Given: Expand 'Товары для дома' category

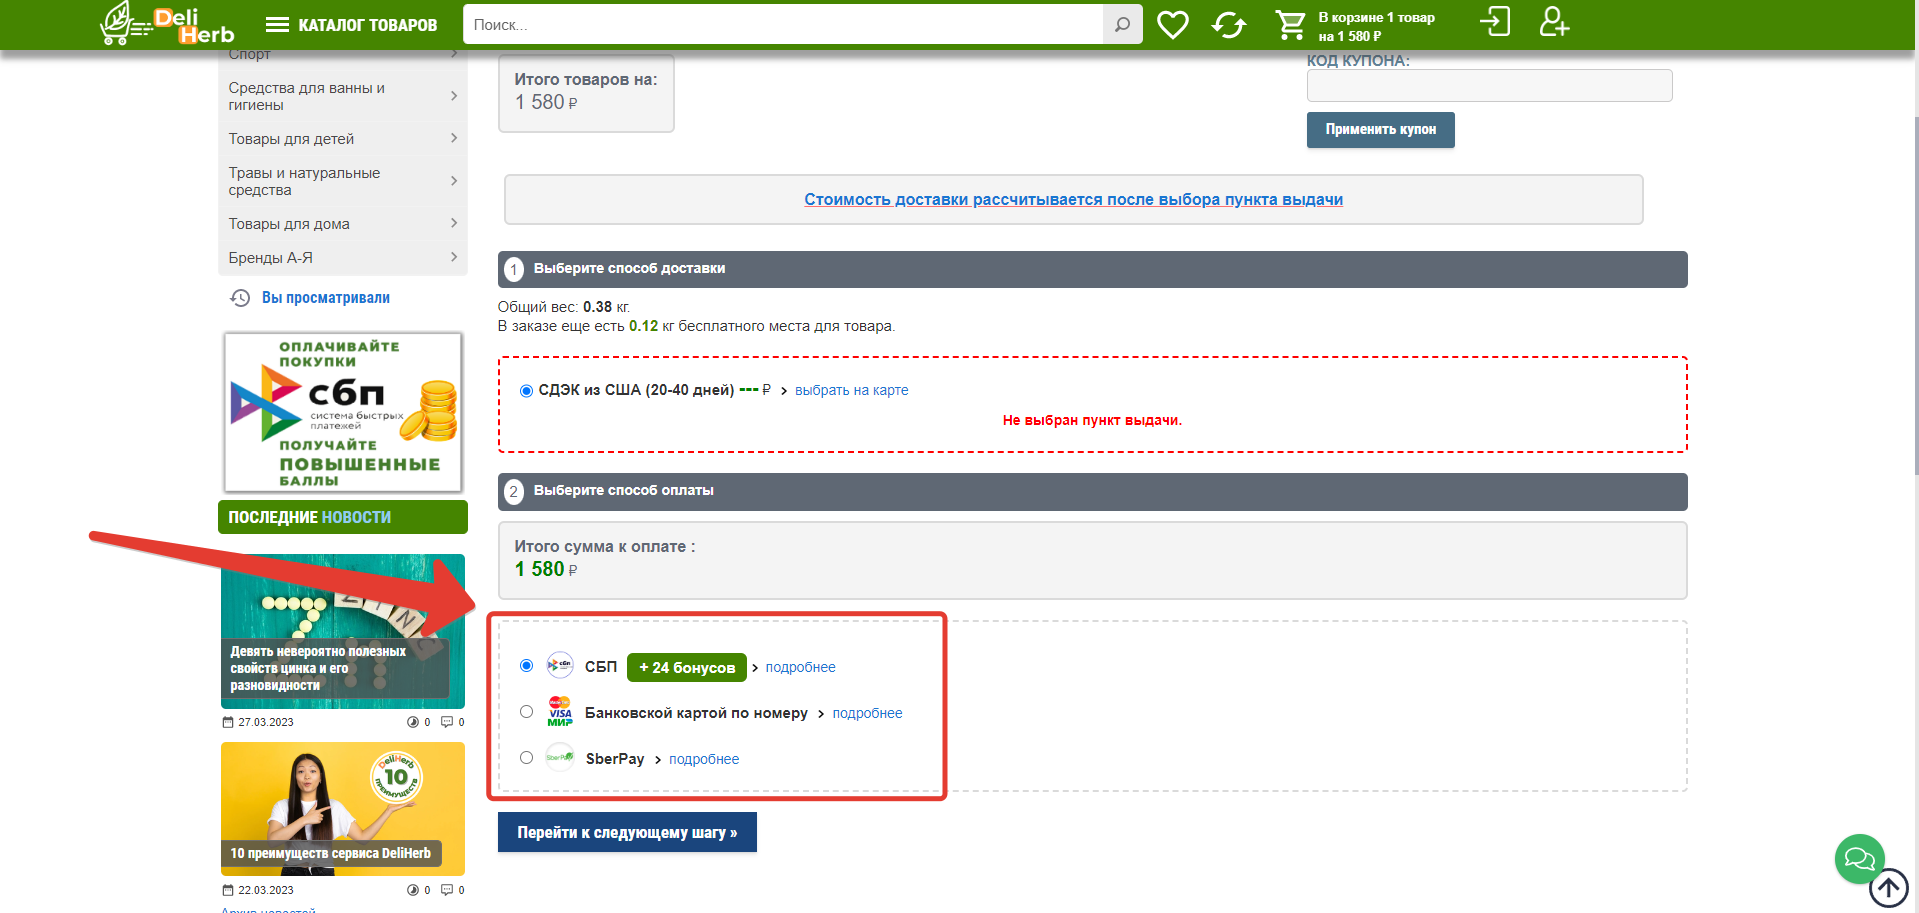Looking at the screenshot, I should pos(454,223).
